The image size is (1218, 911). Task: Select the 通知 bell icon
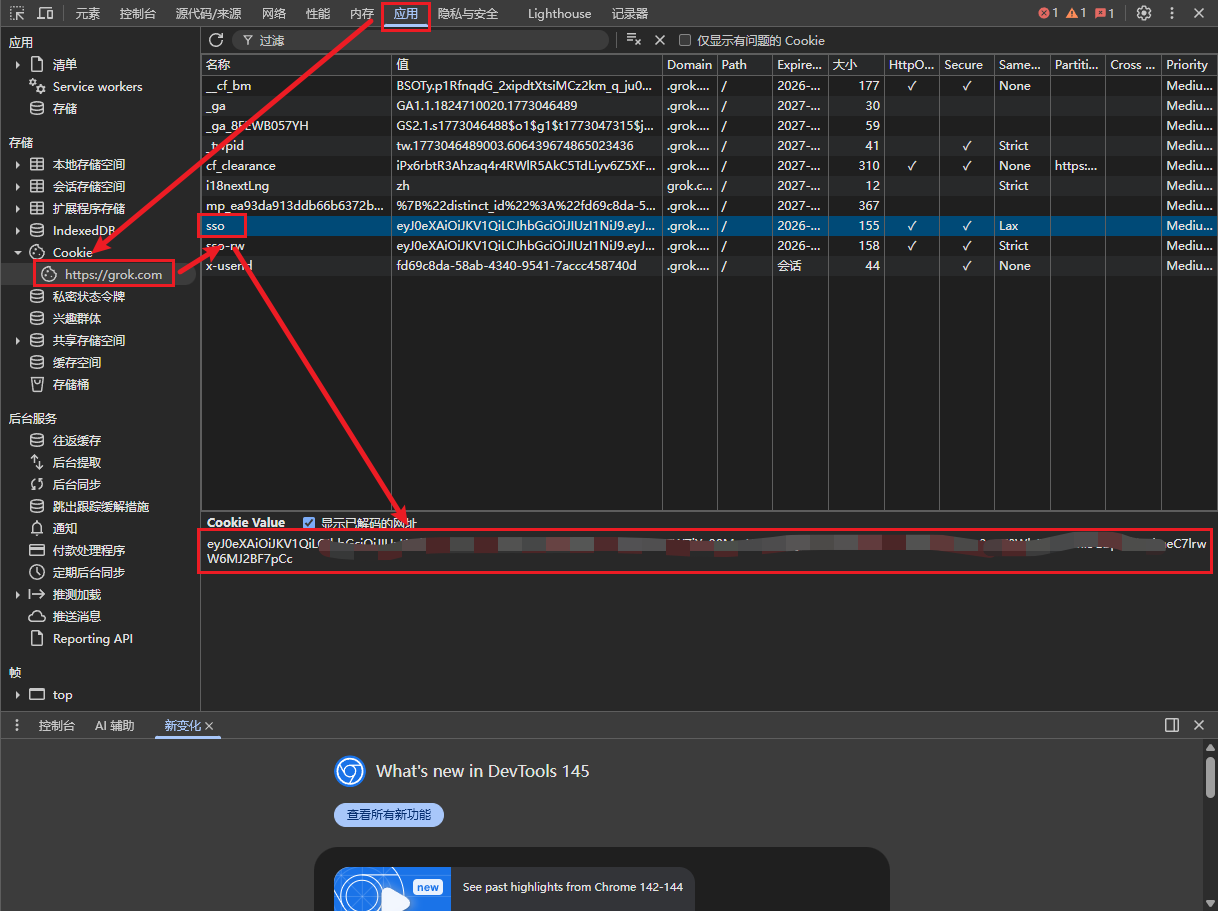tap(37, 528)
